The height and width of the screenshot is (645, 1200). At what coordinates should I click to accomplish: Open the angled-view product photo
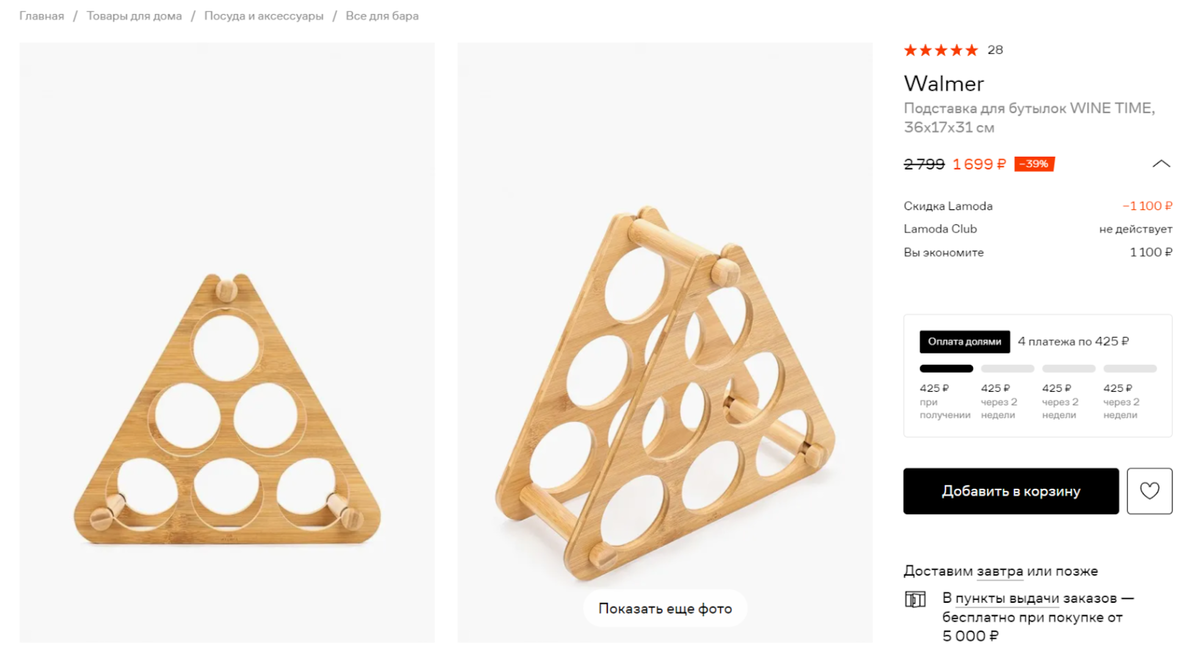point(665,342)
